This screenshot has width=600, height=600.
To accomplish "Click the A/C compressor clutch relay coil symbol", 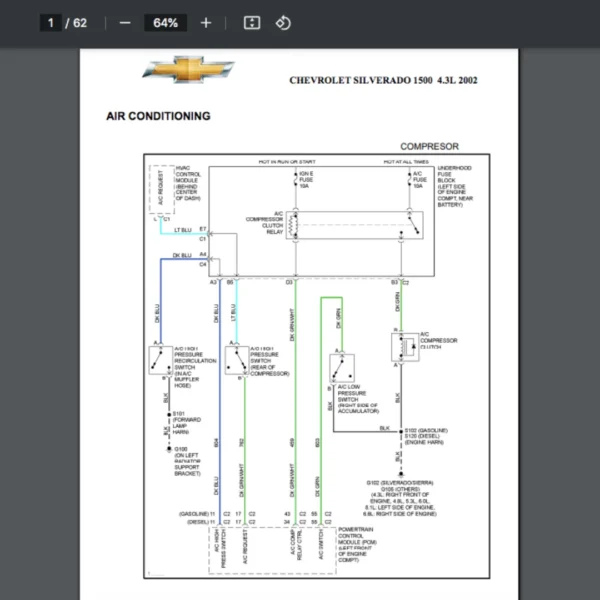I will pyautogui.click(x=293, y=227).
